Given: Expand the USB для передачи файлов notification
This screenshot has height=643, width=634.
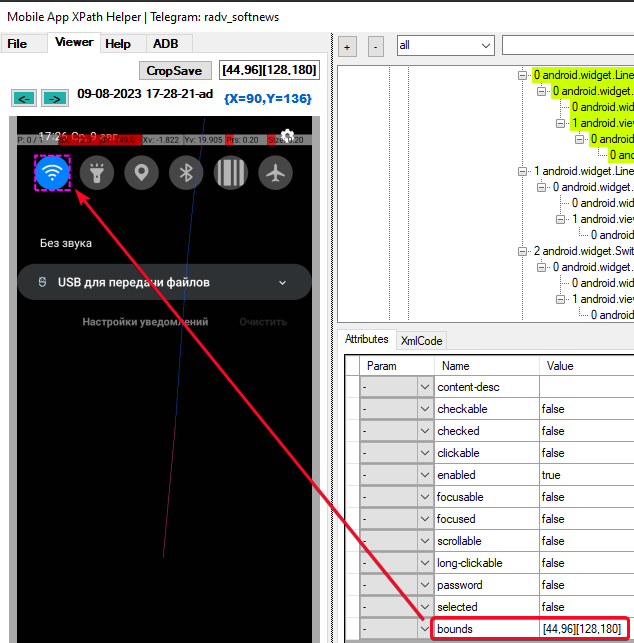Looking at the screenshot, I should [282, 283].
